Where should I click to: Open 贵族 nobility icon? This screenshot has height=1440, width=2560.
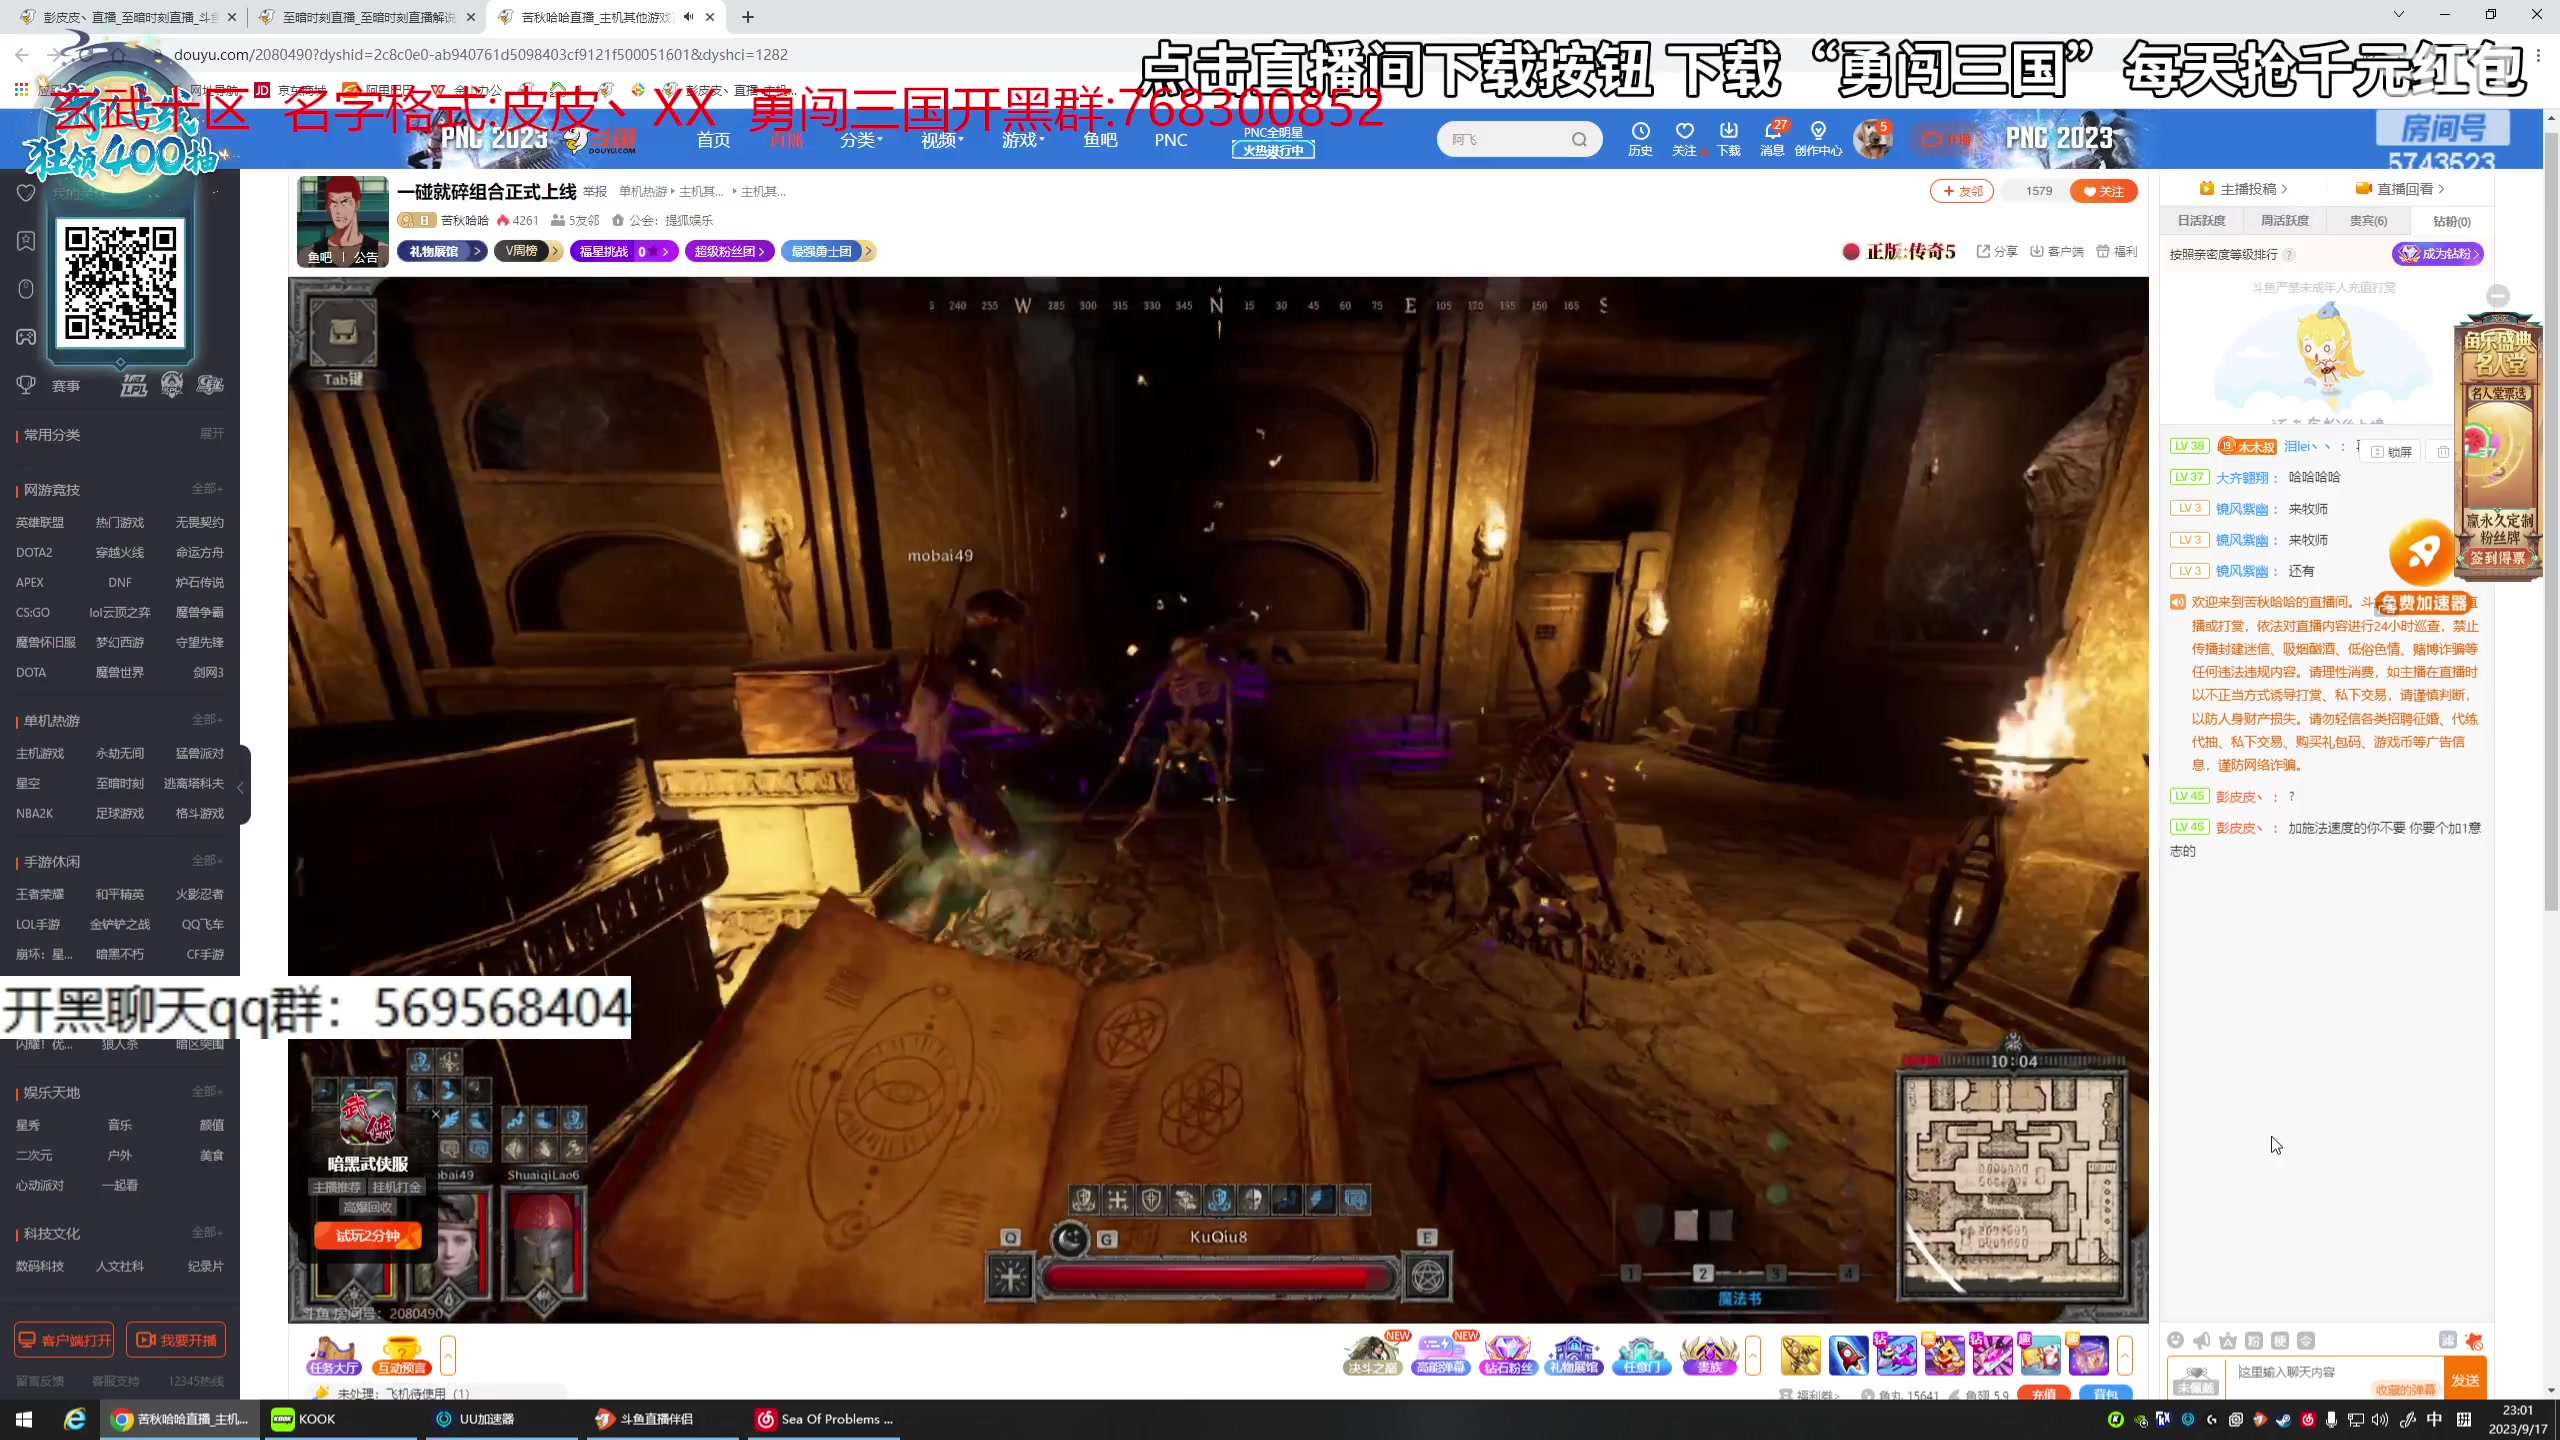pyautogui.click(x=1709, y=1355)
